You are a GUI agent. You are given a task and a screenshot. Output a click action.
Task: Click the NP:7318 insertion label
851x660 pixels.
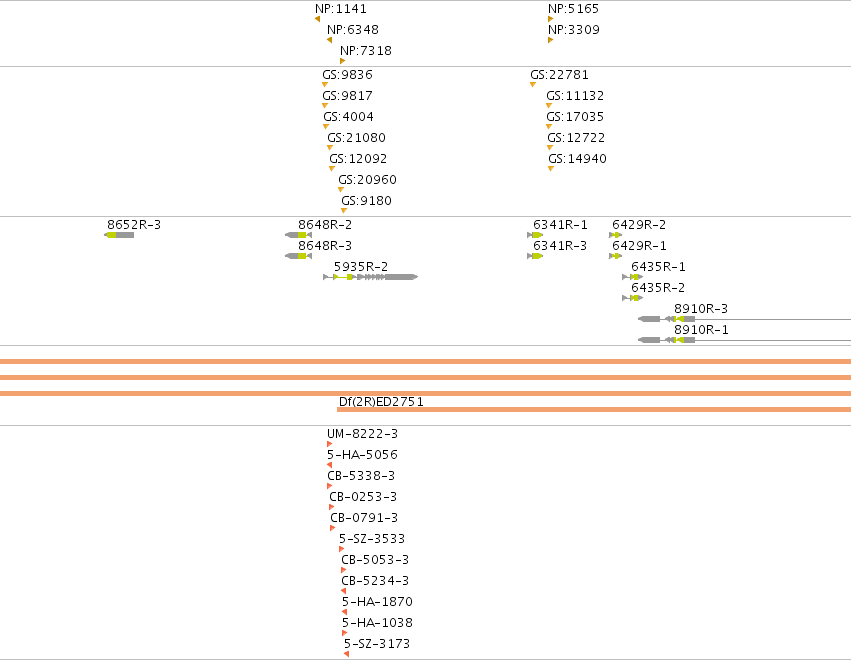pyautogui.click(x=366, y=50)
